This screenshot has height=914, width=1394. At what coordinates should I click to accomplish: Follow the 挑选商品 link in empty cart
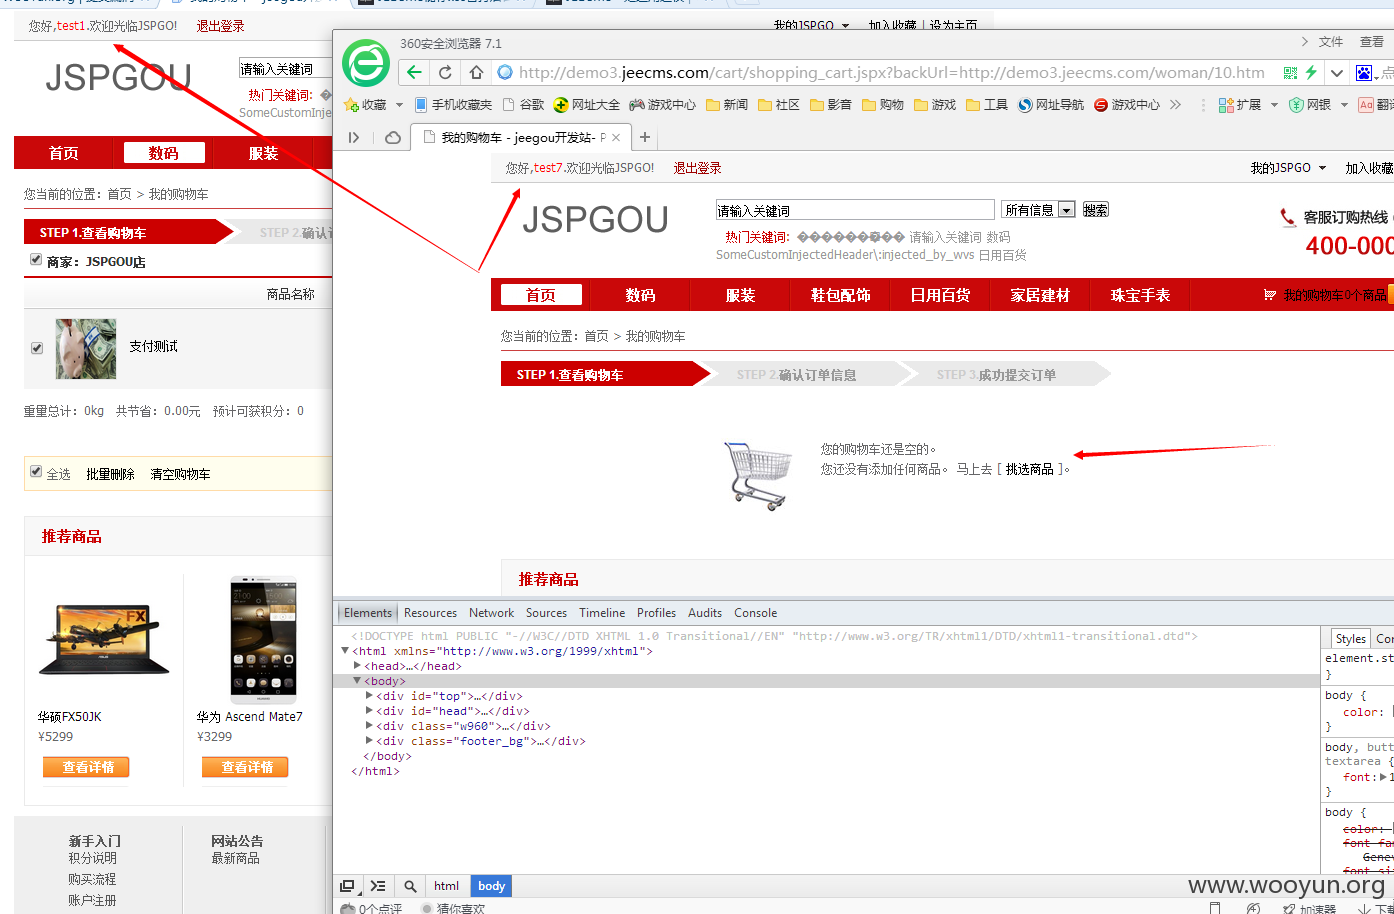[1030, 469]
